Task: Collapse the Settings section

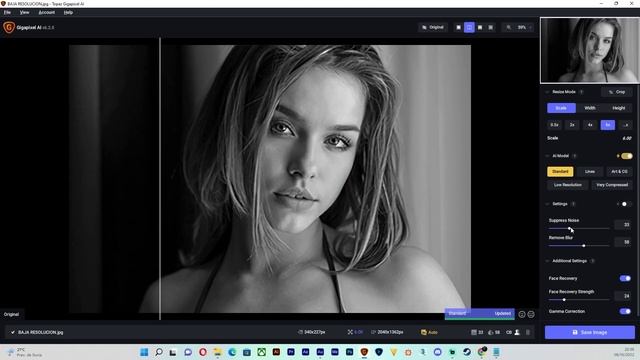Action: pos(547,204)
